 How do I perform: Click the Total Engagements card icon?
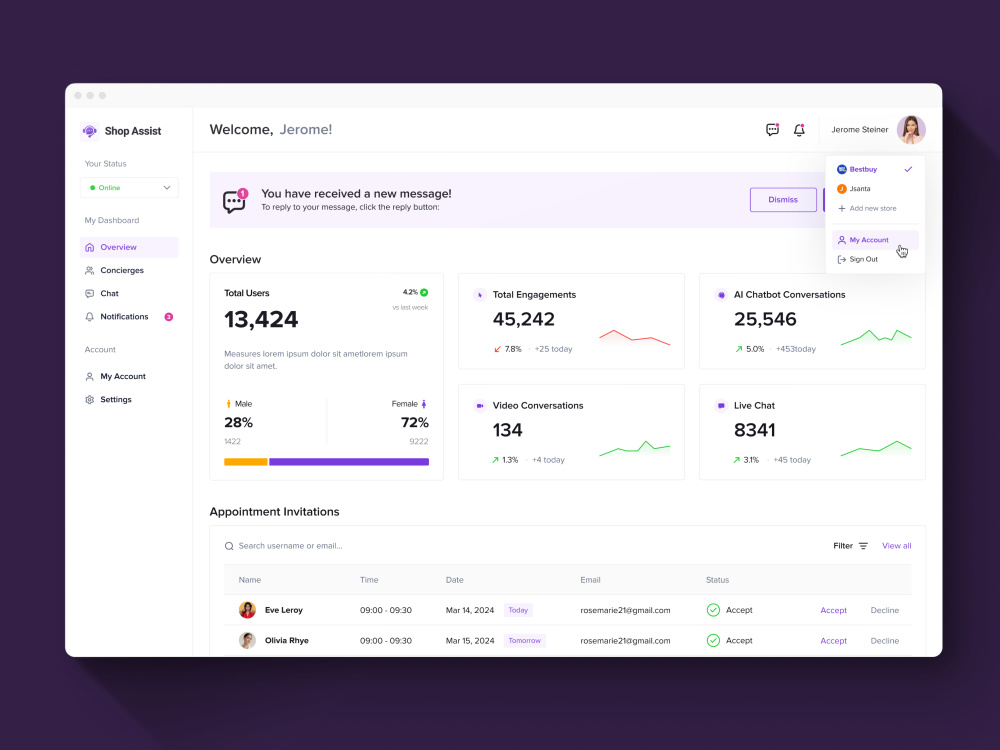[480, 295]
